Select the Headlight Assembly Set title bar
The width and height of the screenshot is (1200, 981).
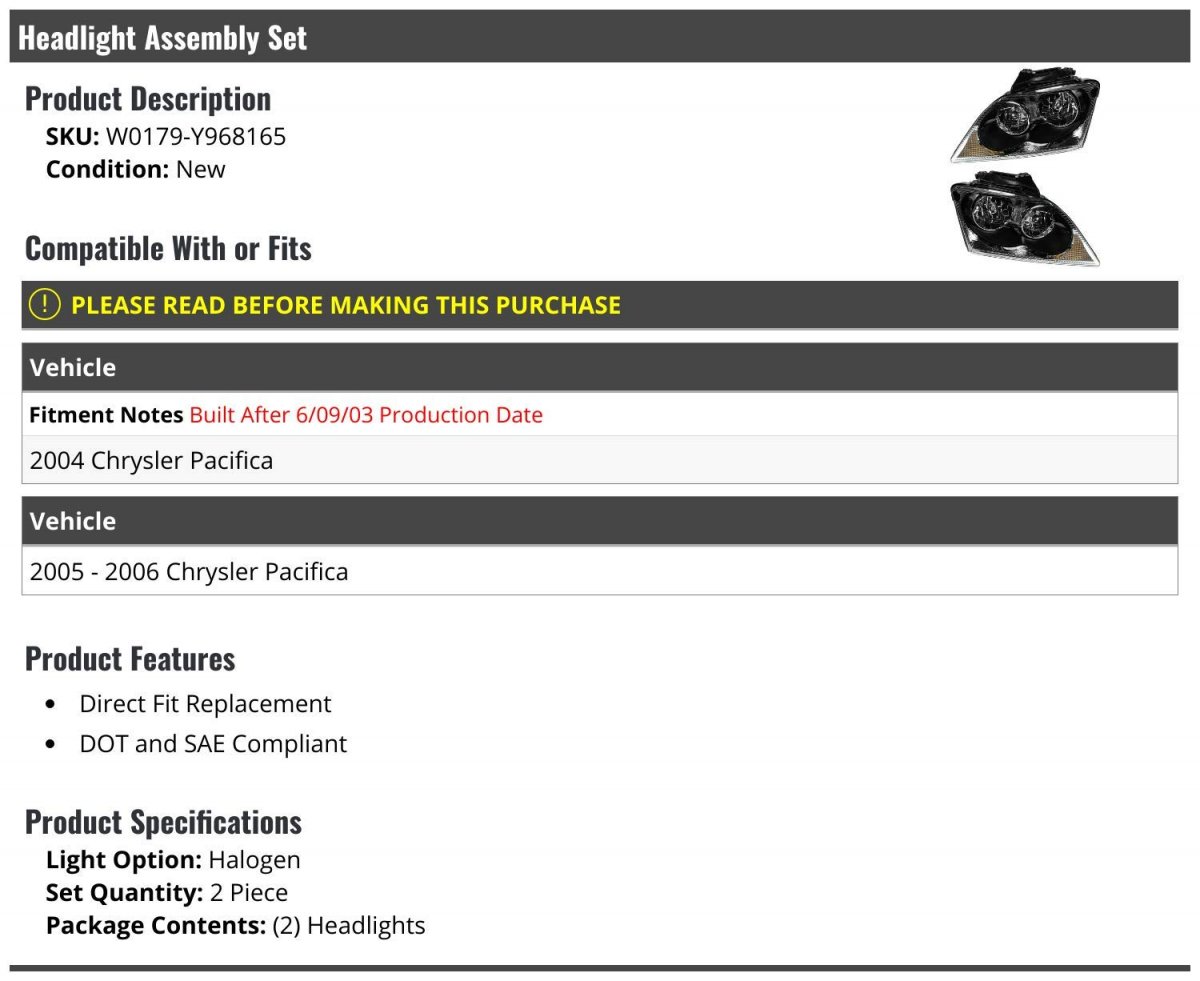600,37
